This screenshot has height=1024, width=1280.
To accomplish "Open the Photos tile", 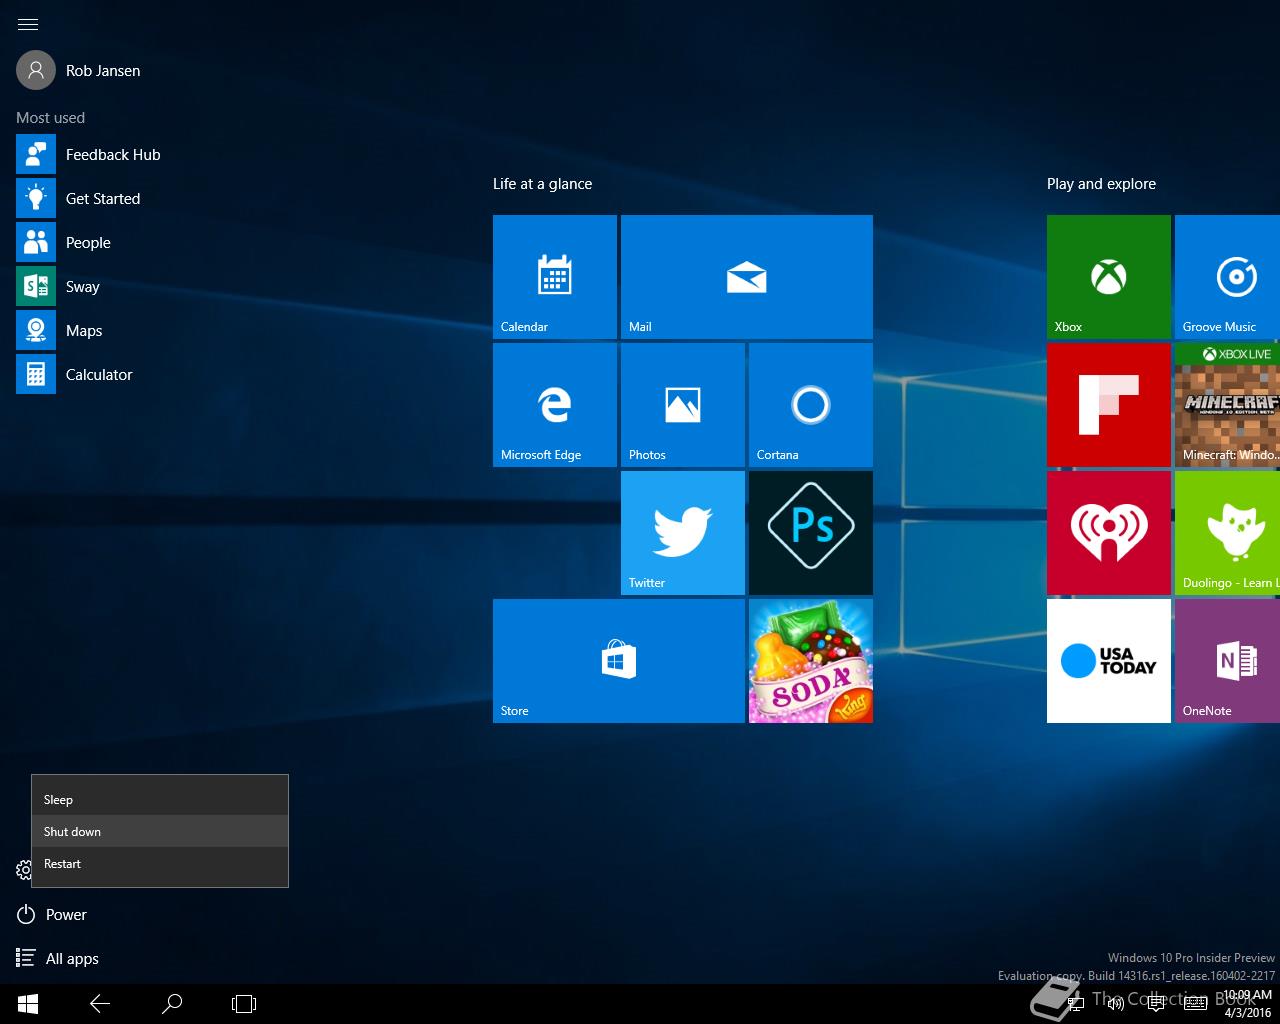I will 683,405.
